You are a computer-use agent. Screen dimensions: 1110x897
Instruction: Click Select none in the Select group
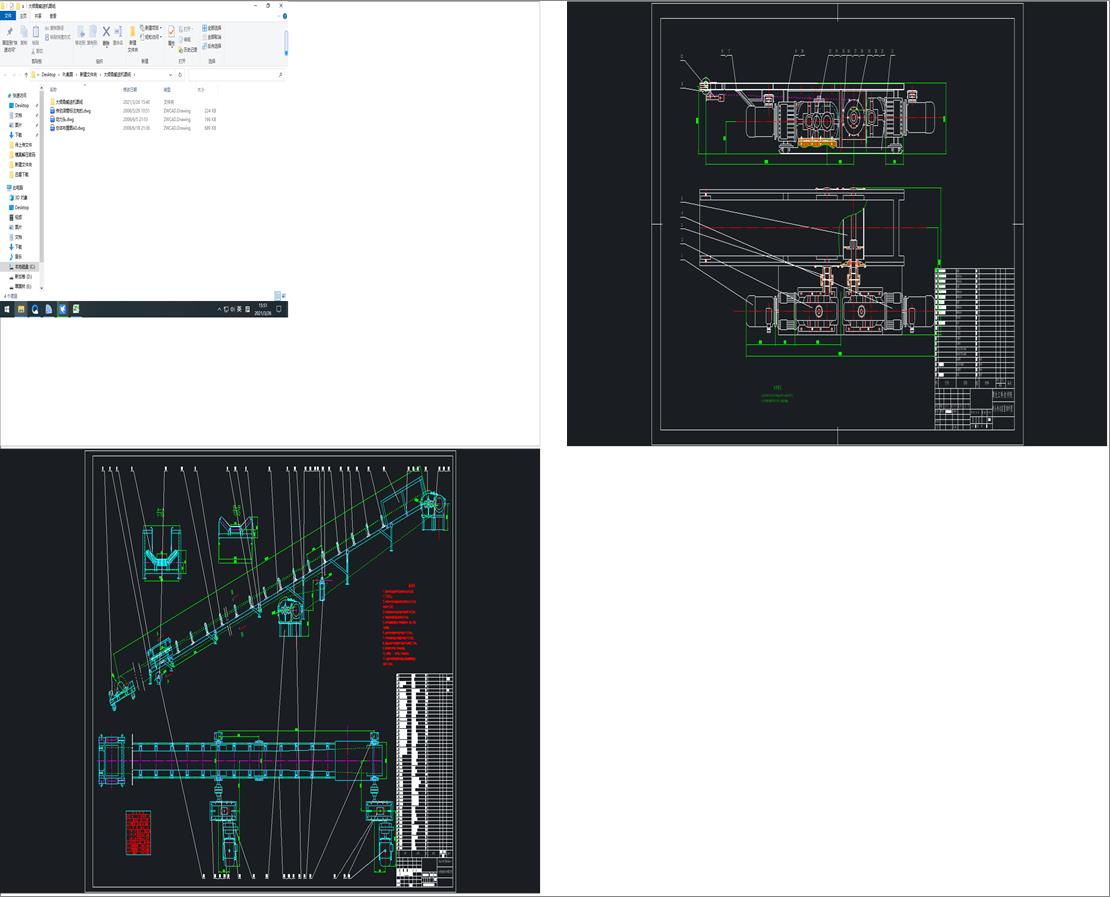point(212,37)
